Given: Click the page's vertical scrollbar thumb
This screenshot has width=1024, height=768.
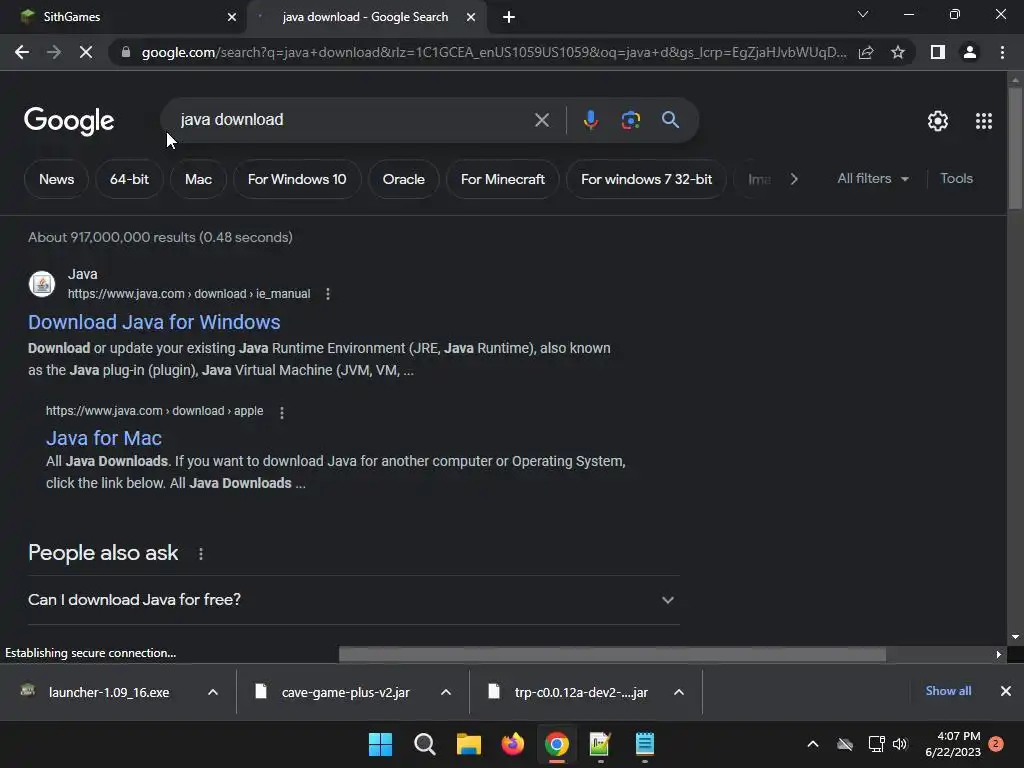Looking at the screenshot, I should [x=1015, y=148].
